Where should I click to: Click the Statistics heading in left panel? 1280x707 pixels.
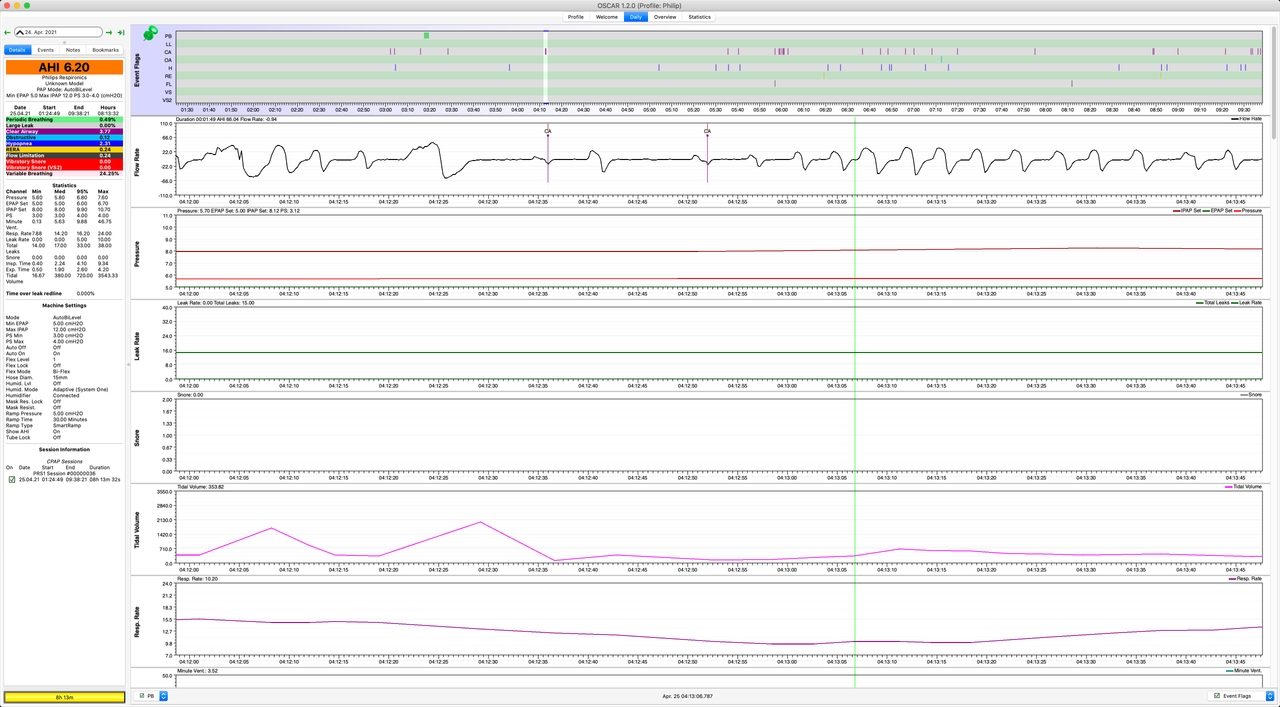tap(64, 184)
